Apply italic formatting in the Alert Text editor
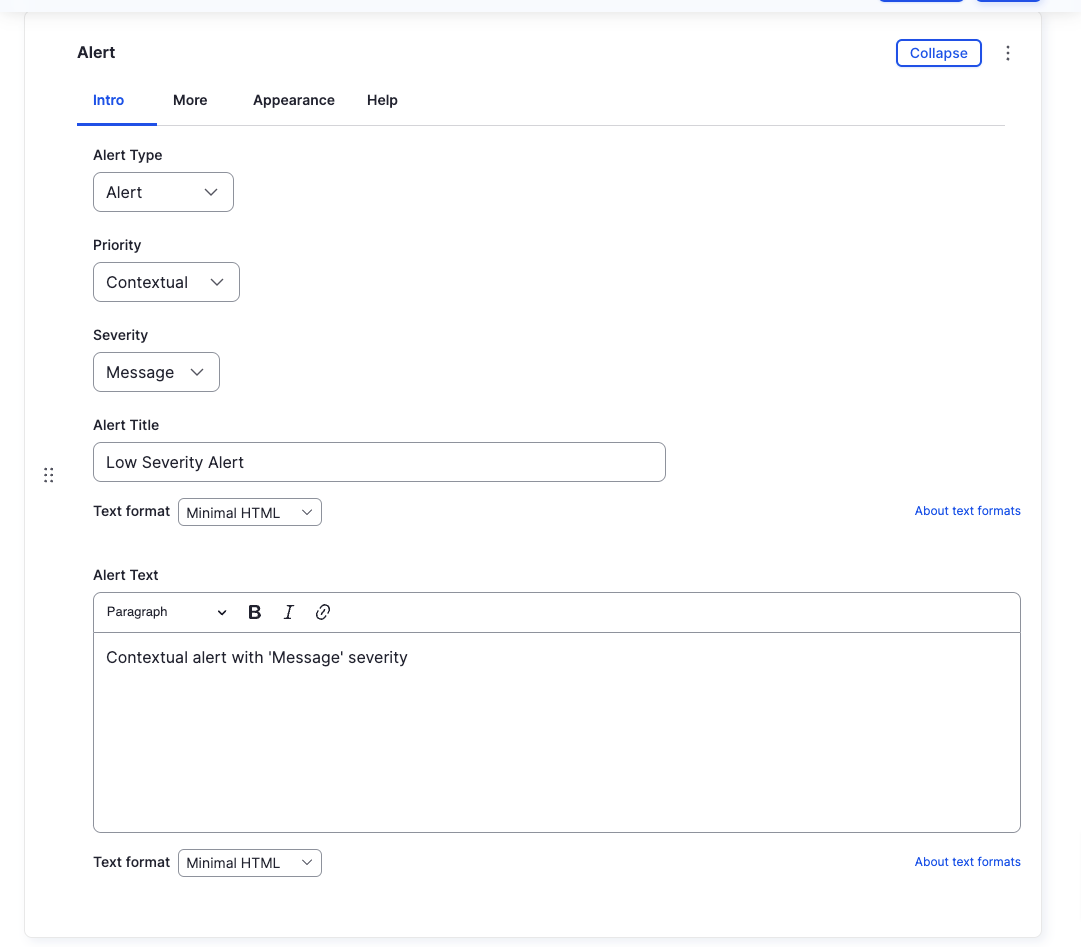This screenshot has width=1081, height=947. (288, 611)
